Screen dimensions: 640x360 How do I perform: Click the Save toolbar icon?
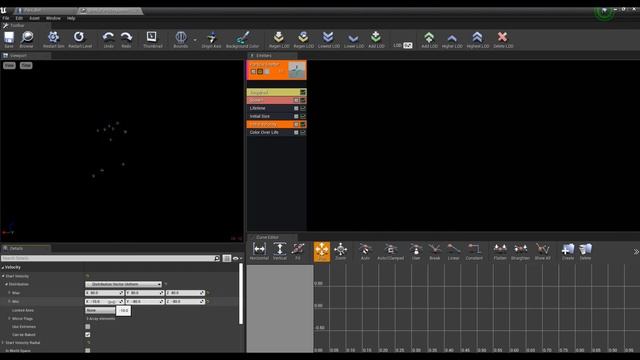pyautogui.click(x=9, y=39)
